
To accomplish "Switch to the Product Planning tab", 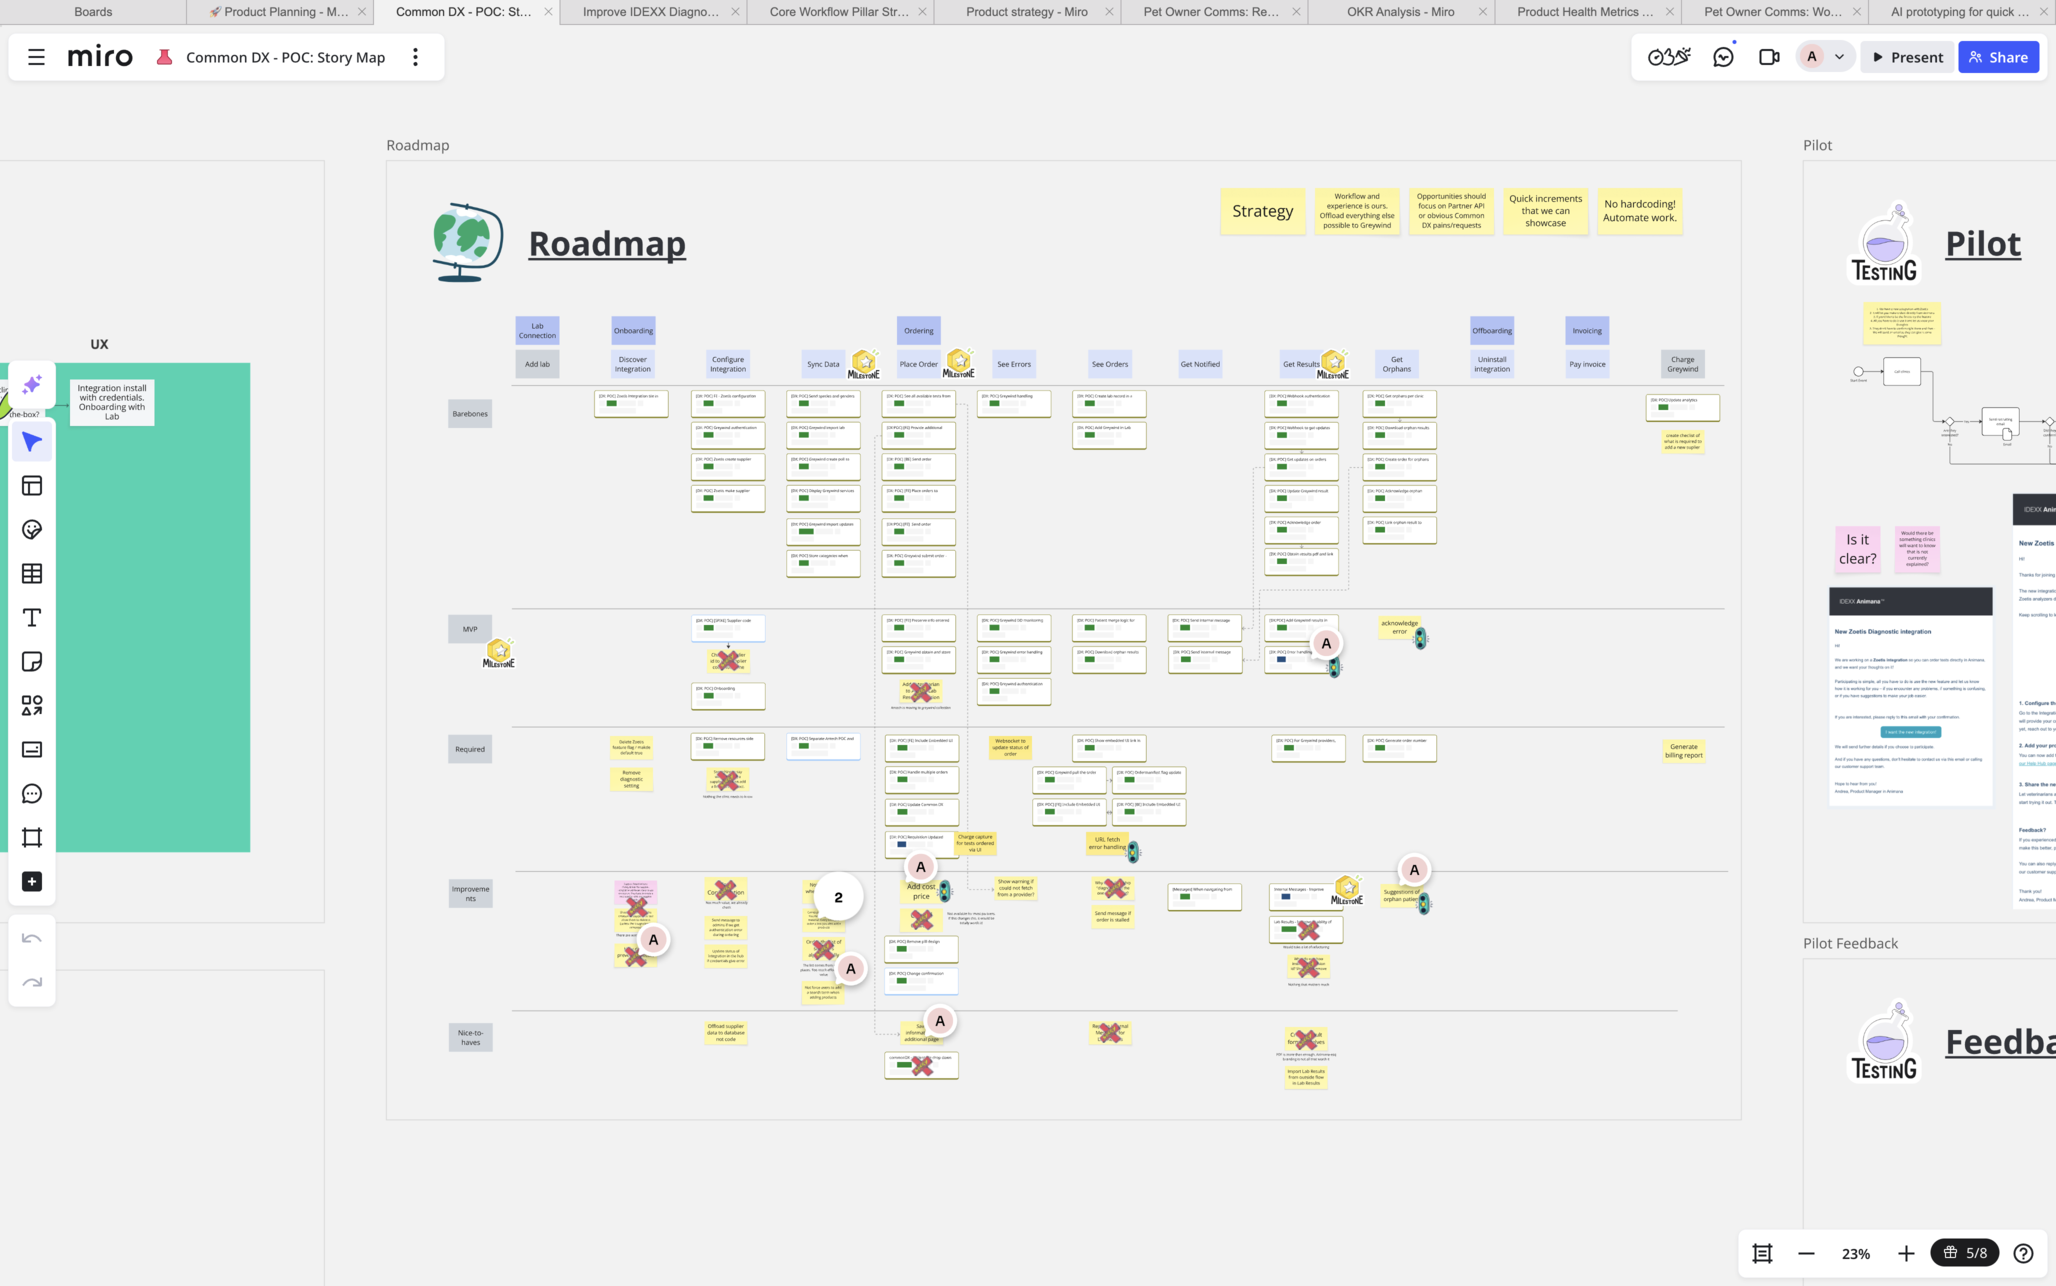I will (x=279, y=12).
